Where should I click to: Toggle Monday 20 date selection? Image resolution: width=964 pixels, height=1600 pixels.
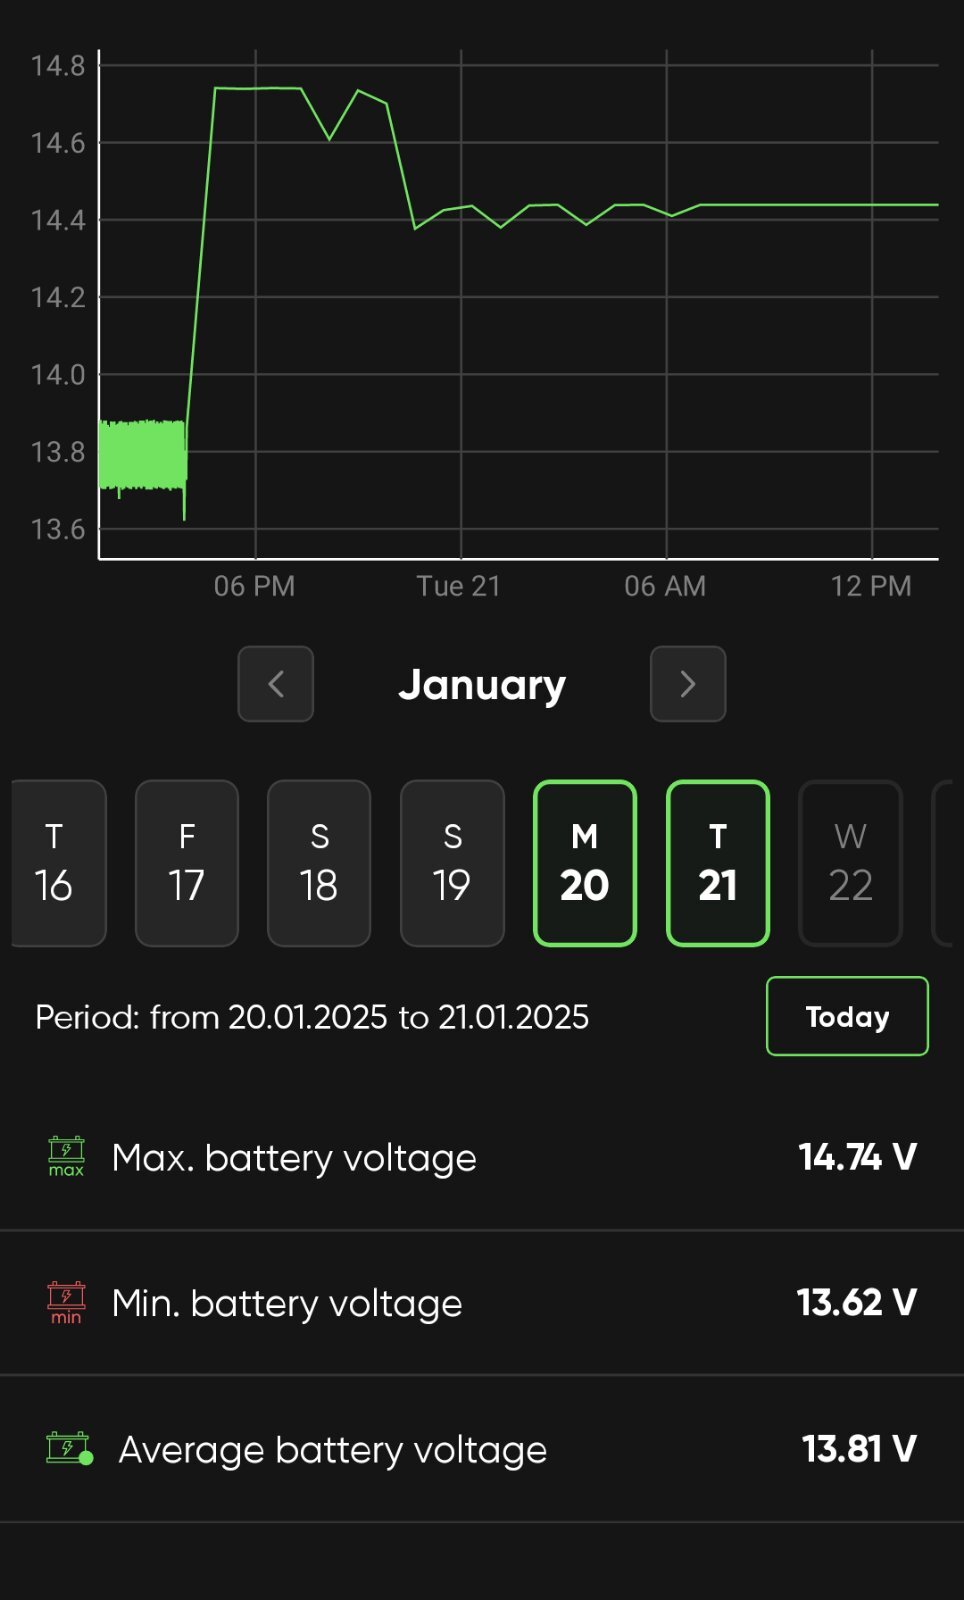(585, 863)
